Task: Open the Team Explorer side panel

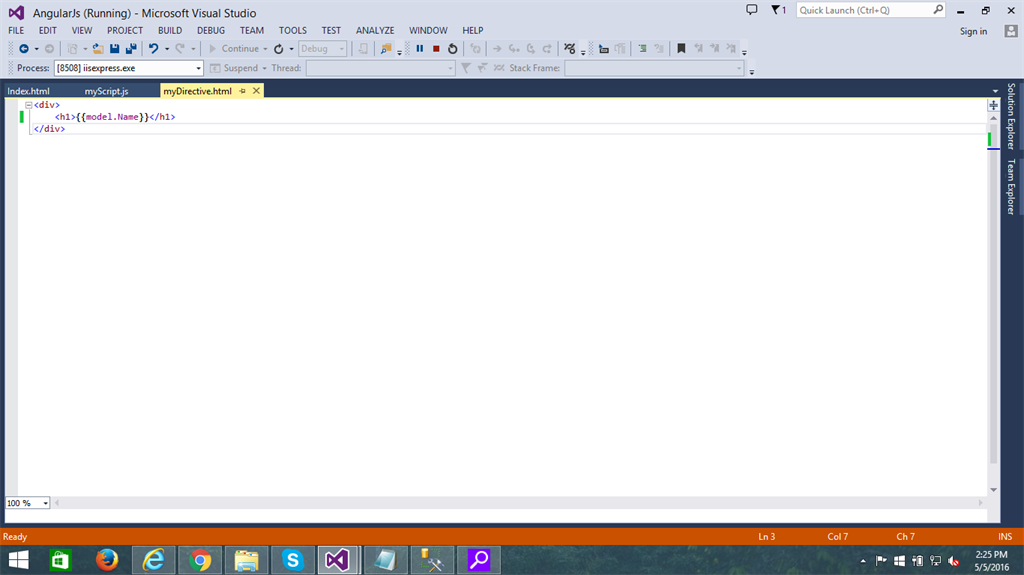Action: coord(1011,187)
